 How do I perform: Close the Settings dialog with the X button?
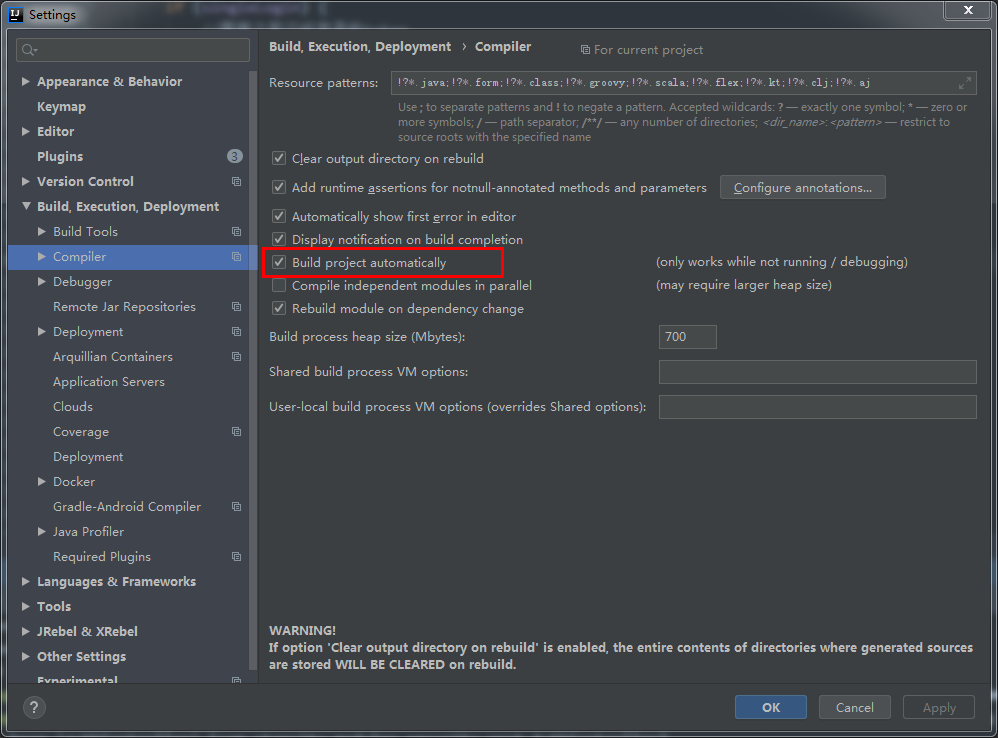click(x=968, y=10)
